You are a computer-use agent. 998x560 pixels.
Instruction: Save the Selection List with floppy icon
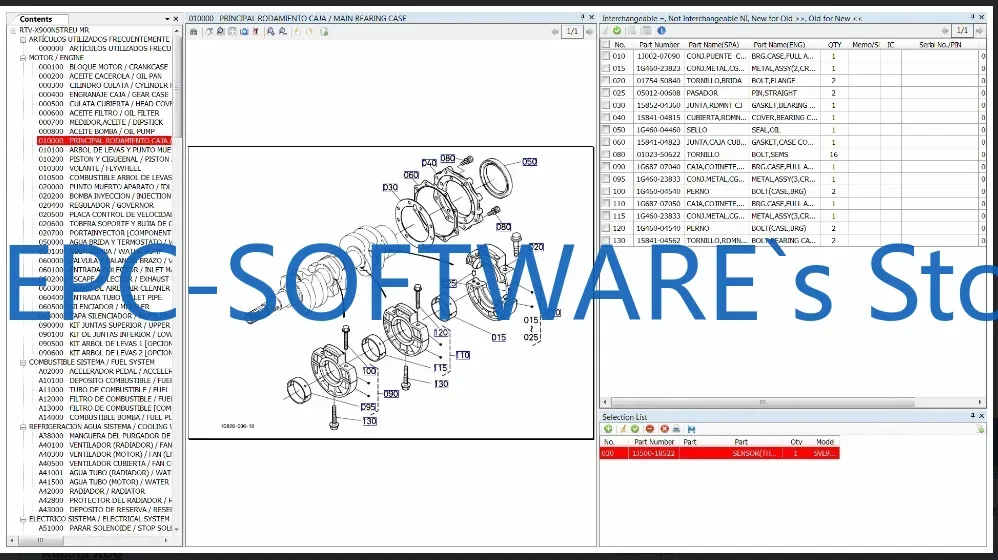click(691, 429)
